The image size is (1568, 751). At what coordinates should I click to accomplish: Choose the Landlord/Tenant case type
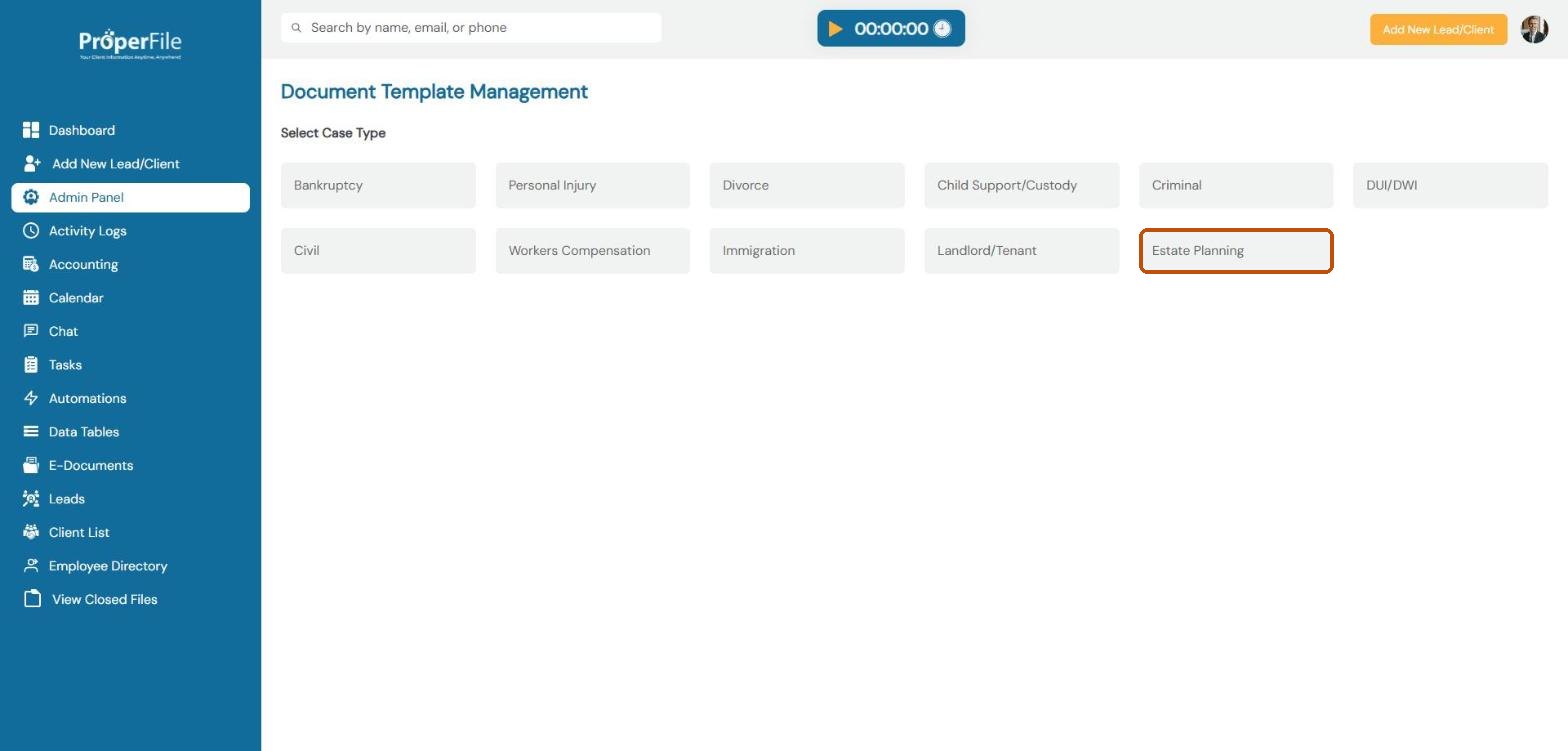coord(1021,250)
